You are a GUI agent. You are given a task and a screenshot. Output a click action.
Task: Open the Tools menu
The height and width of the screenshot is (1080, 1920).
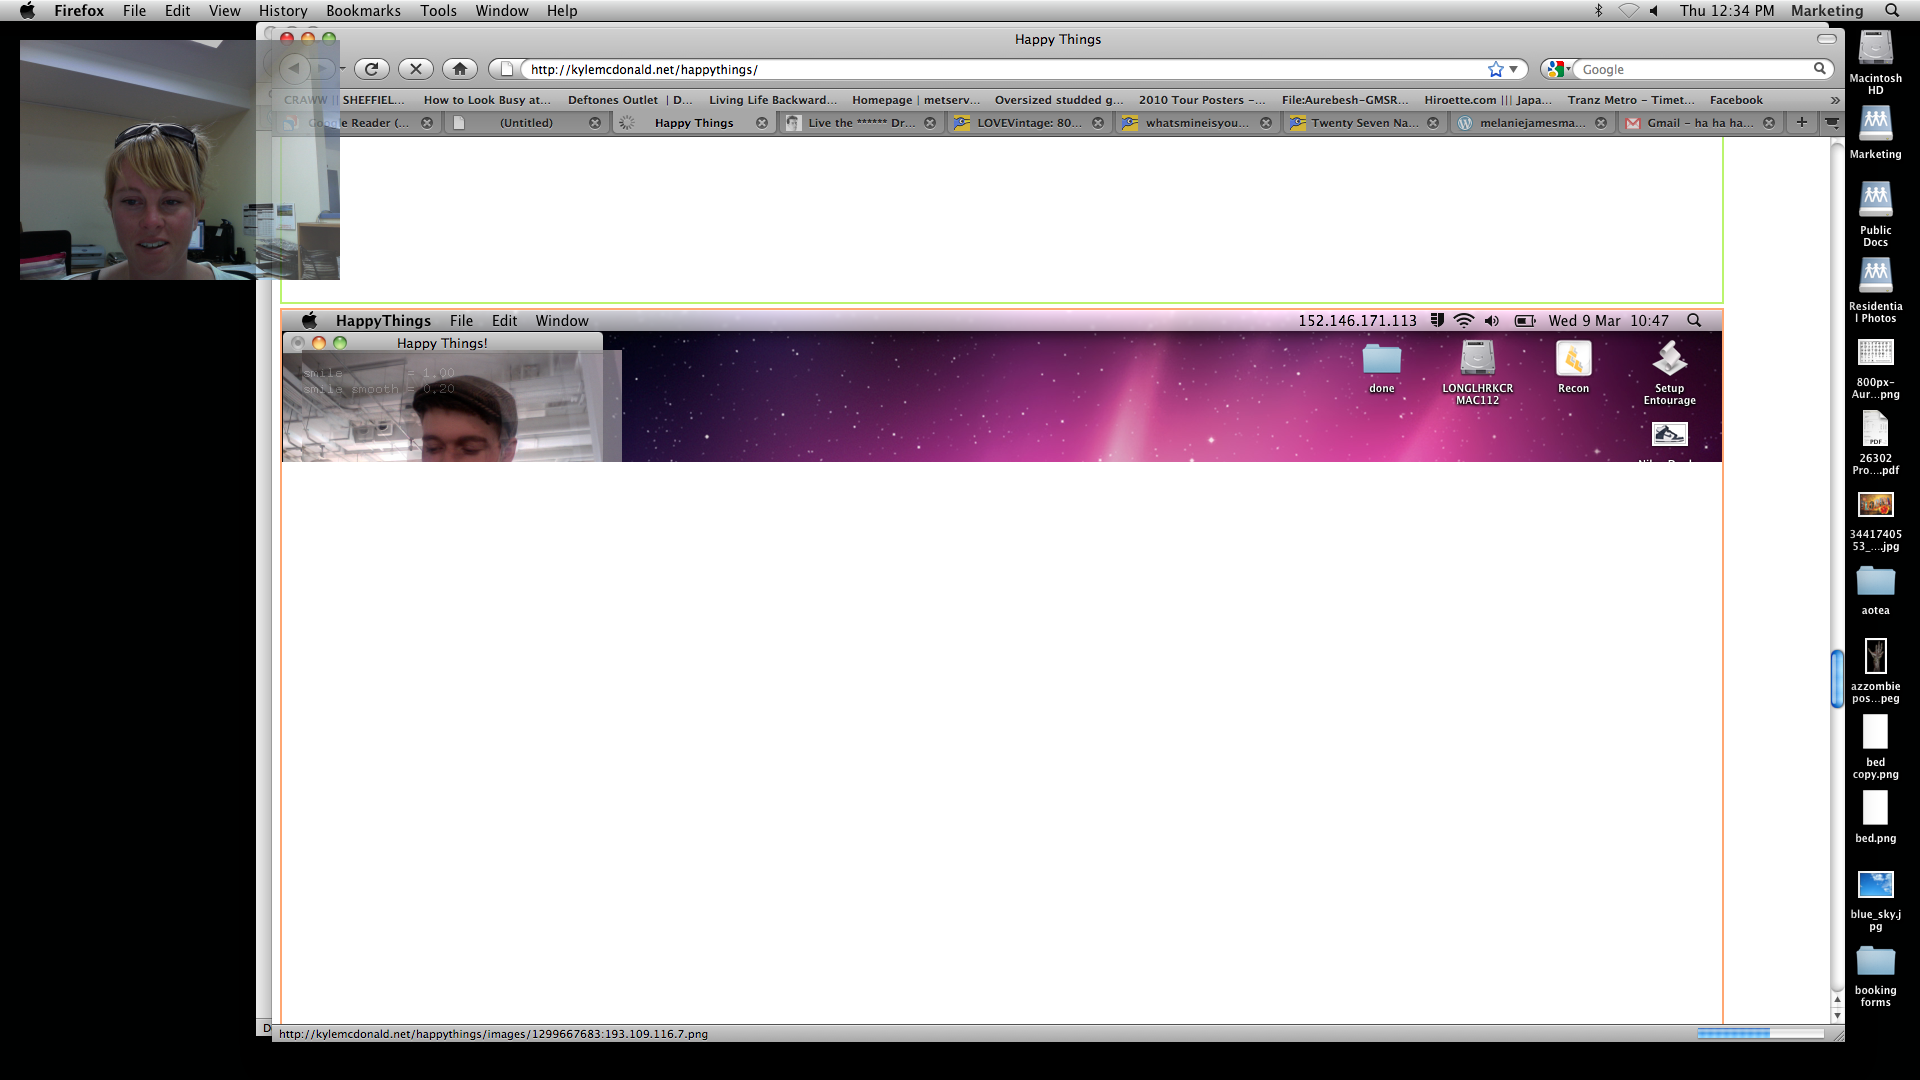[x=438, y=11]
